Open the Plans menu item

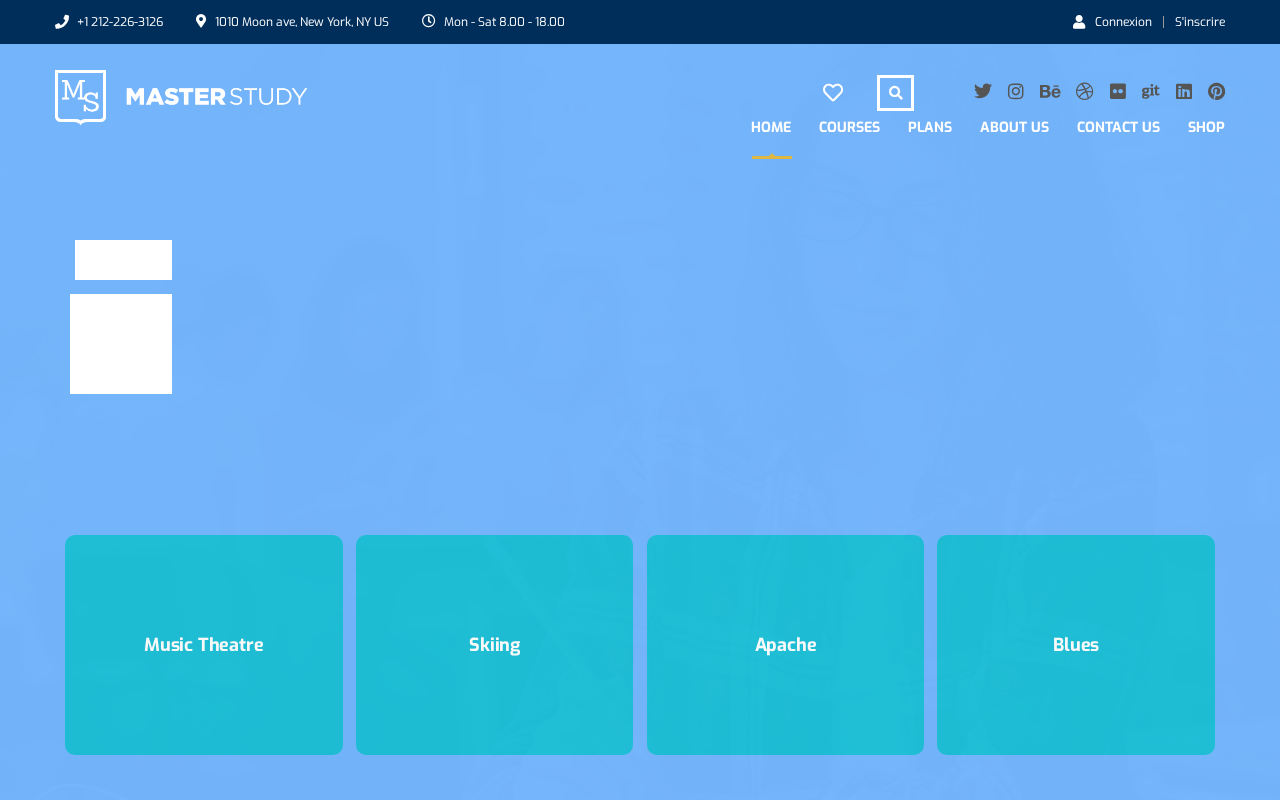[x=930, y=127]
